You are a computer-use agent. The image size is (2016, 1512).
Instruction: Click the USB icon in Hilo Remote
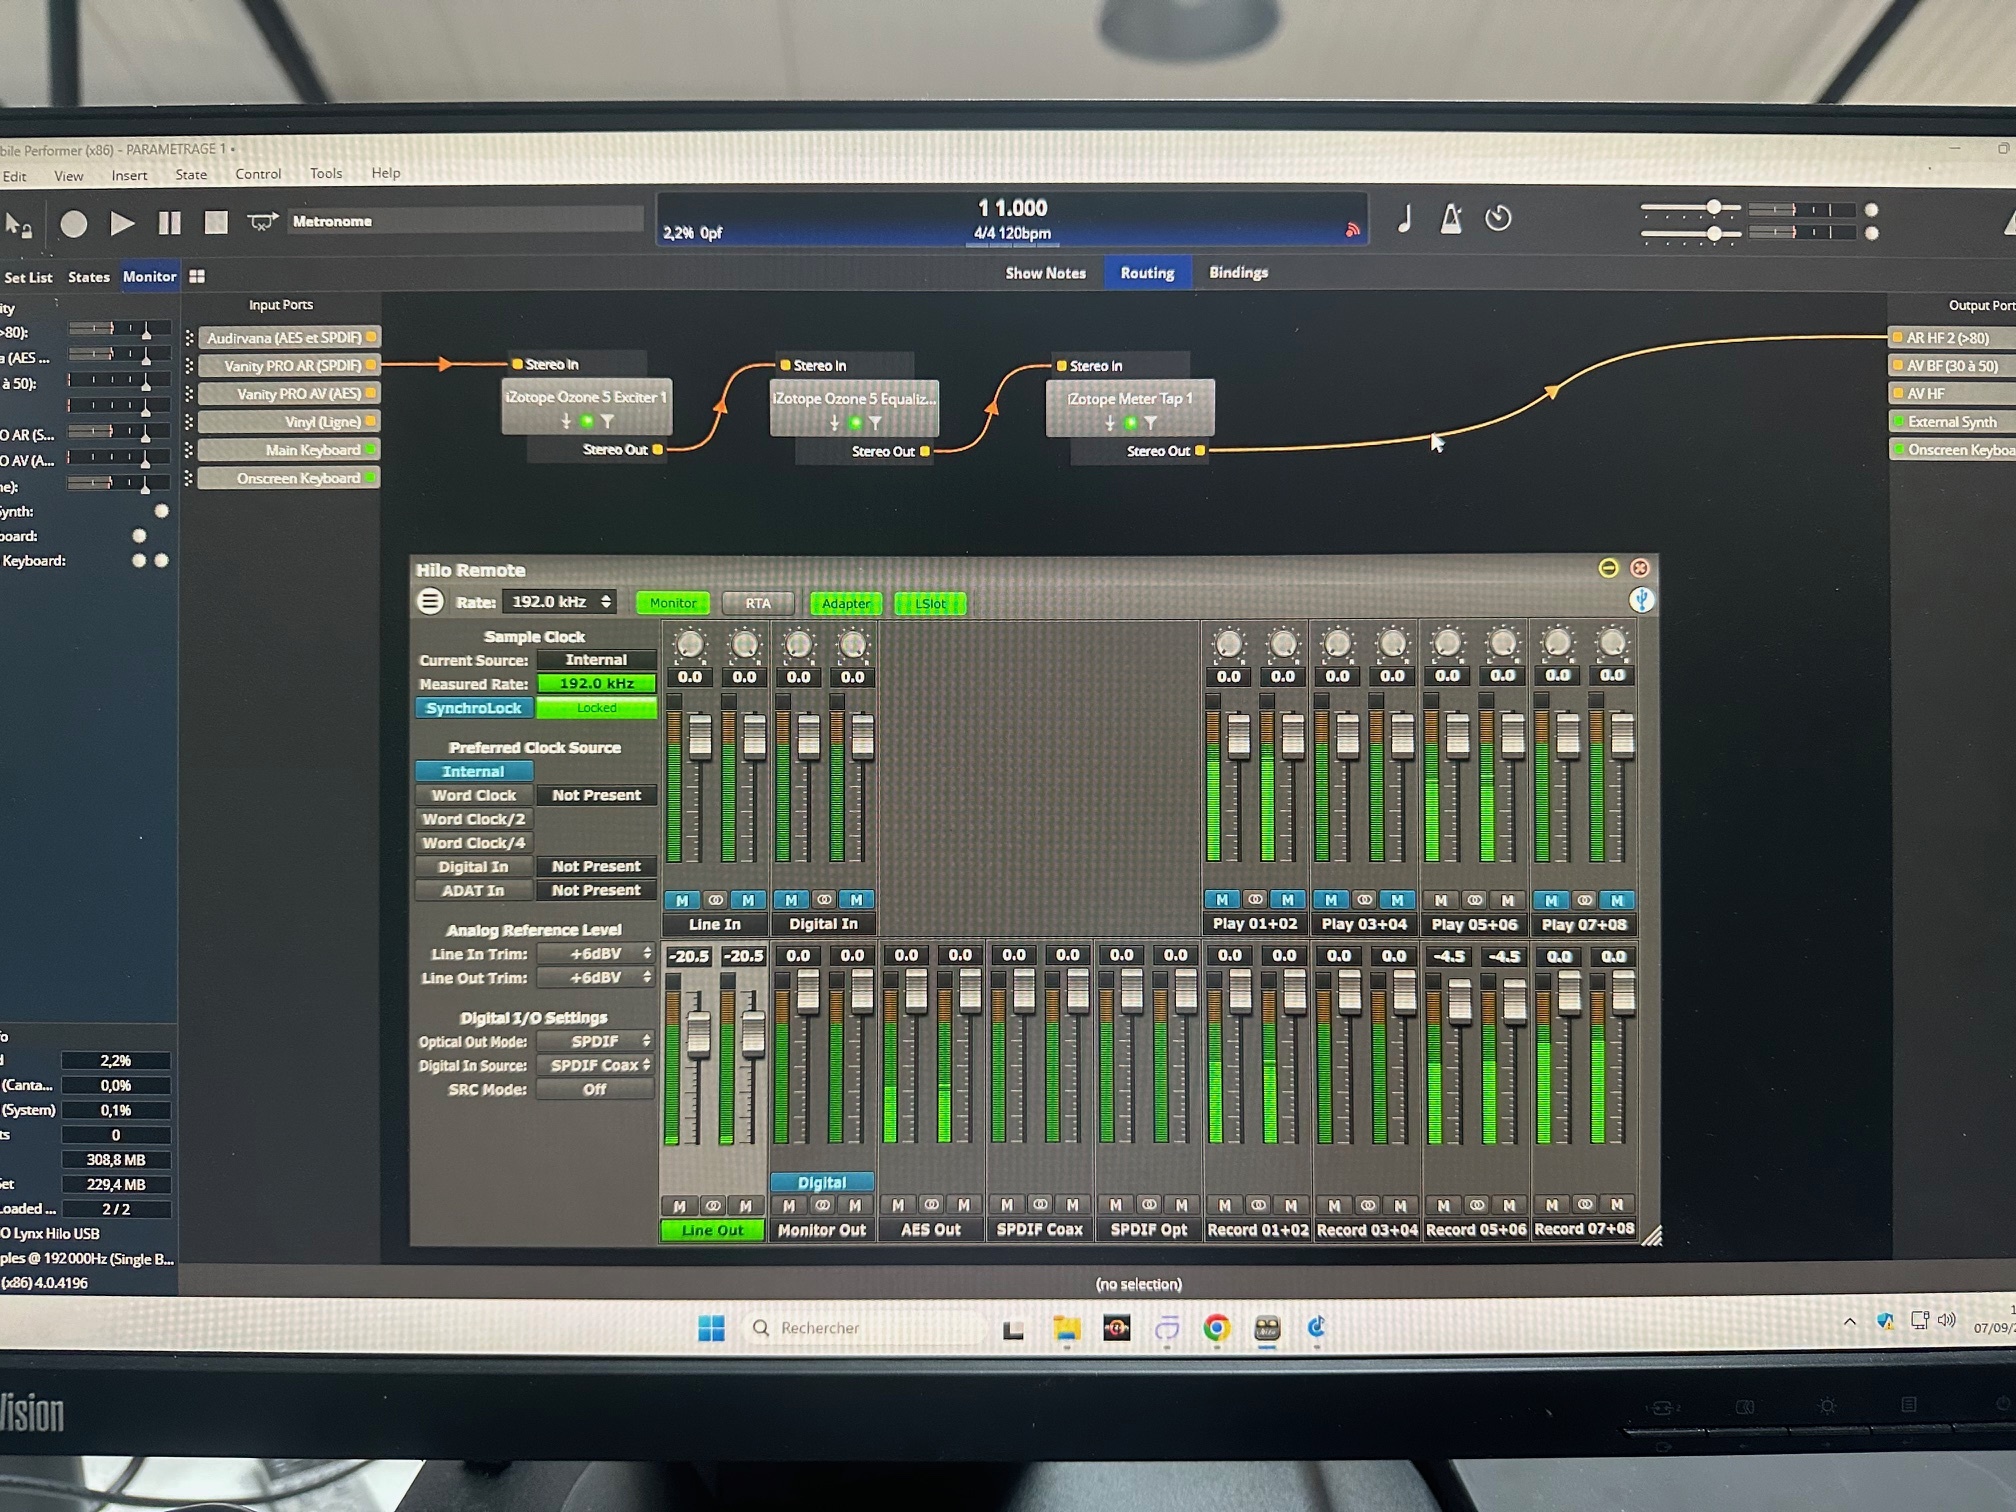(1641, 599)
